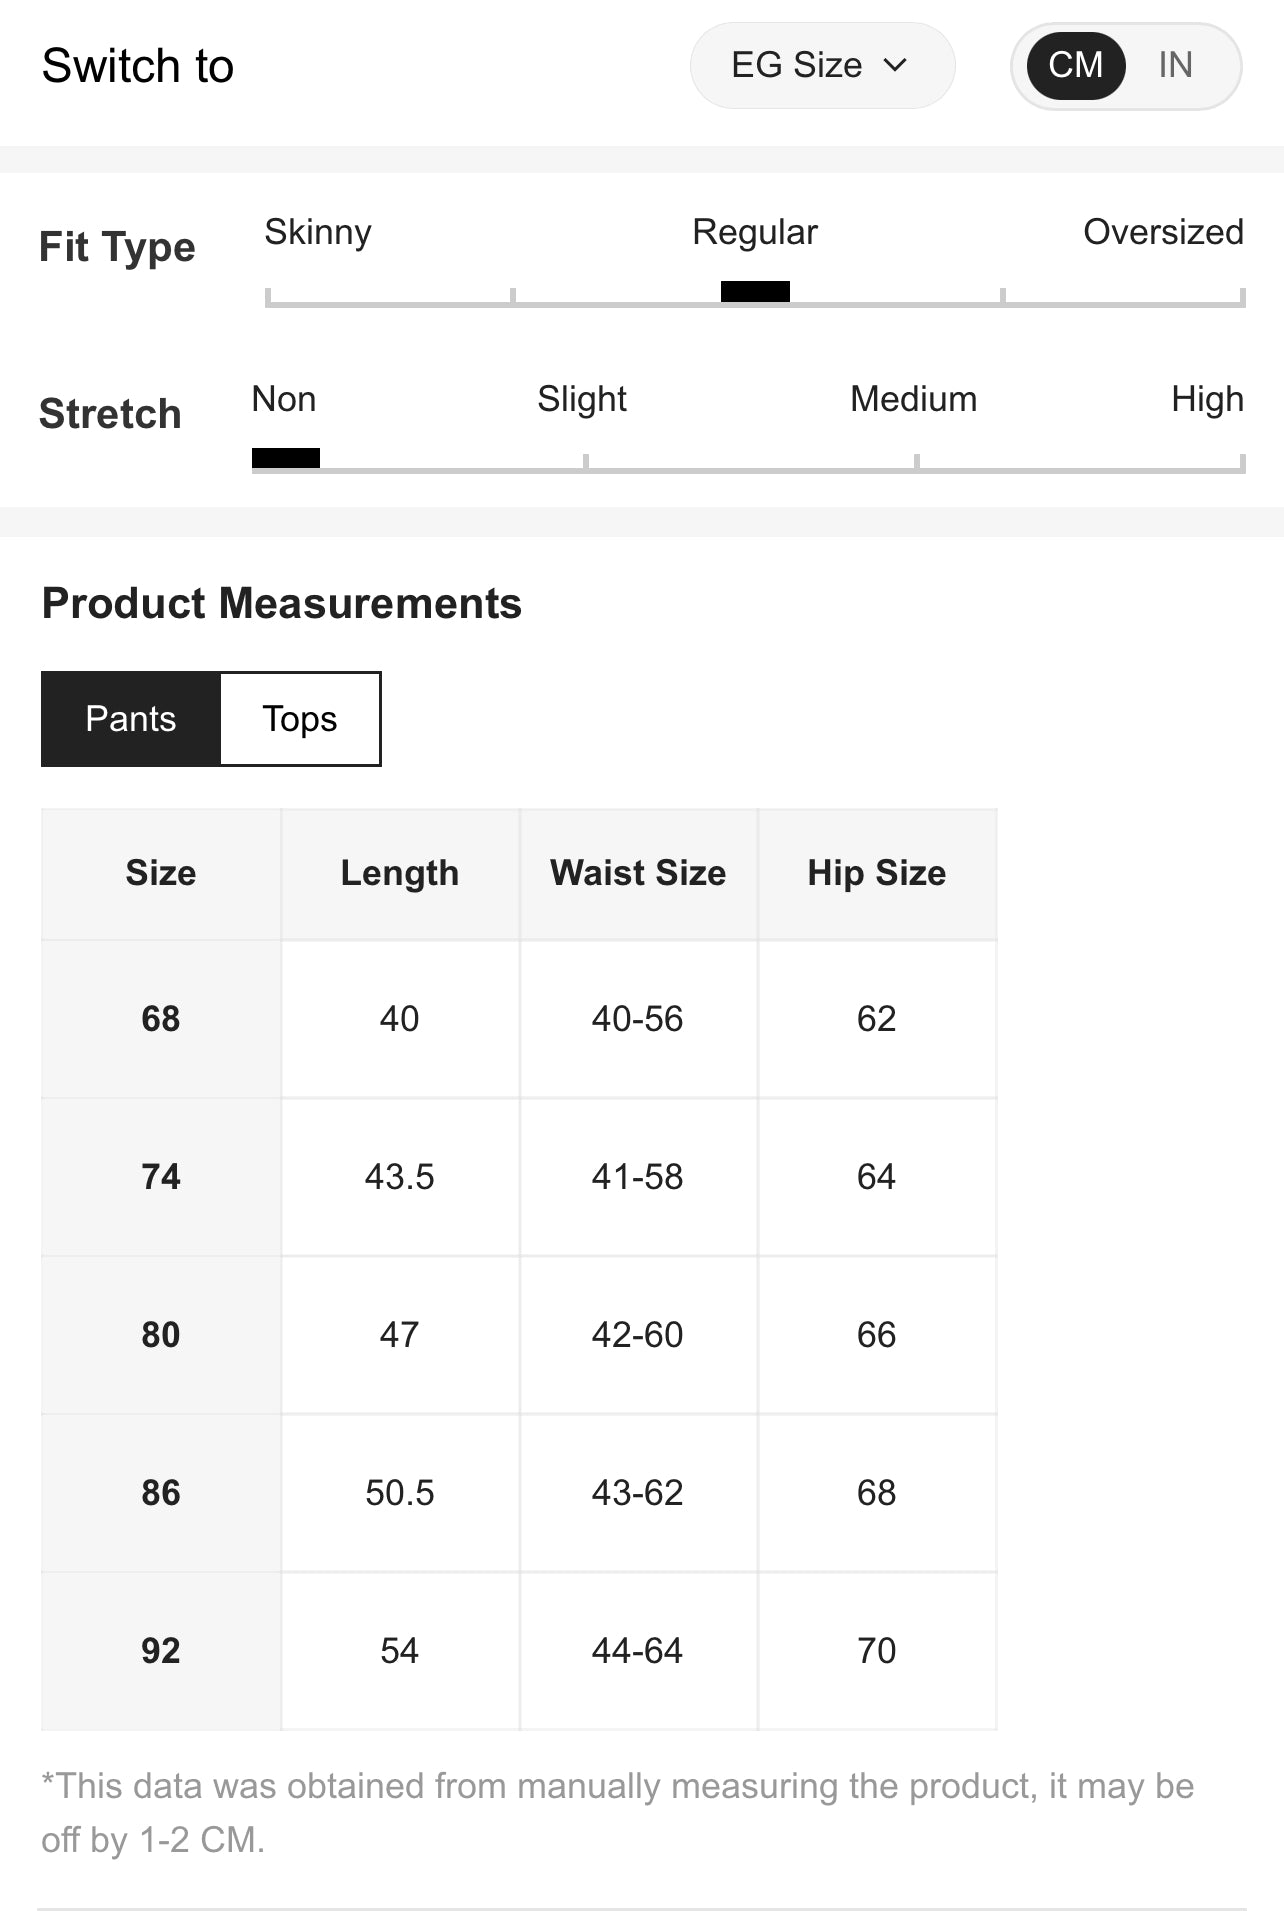
Task: Select the size 86 row label
Action: click(161, 1493)
